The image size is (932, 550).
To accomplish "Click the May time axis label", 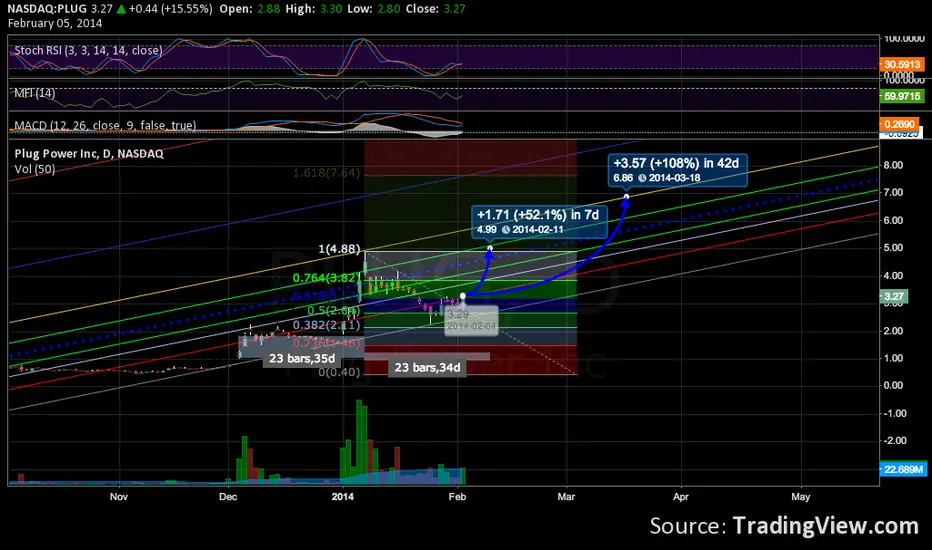I will 801,496.
